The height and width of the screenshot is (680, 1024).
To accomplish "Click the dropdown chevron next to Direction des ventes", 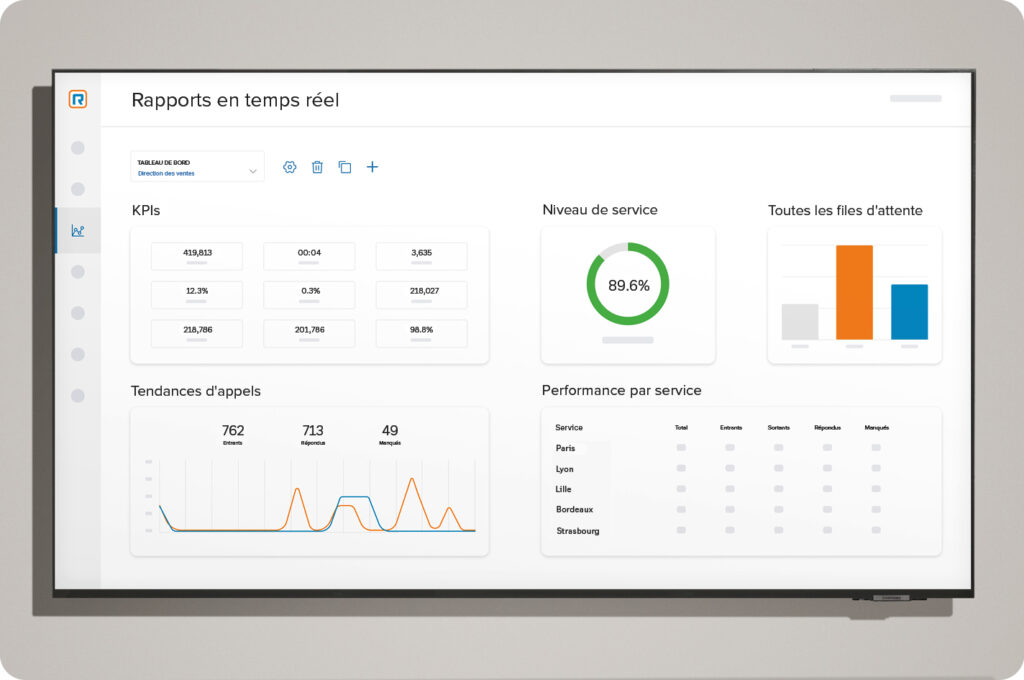I will [253, 171].
